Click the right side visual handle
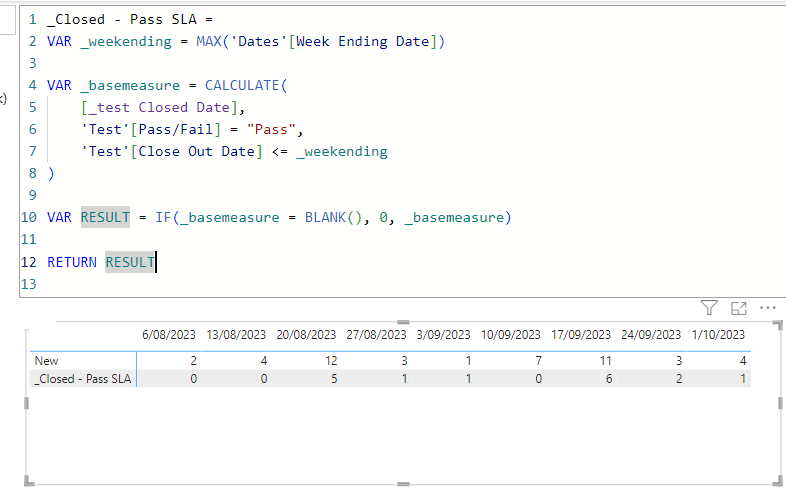This screenshot has width=786, height=492. click(780, 403)
